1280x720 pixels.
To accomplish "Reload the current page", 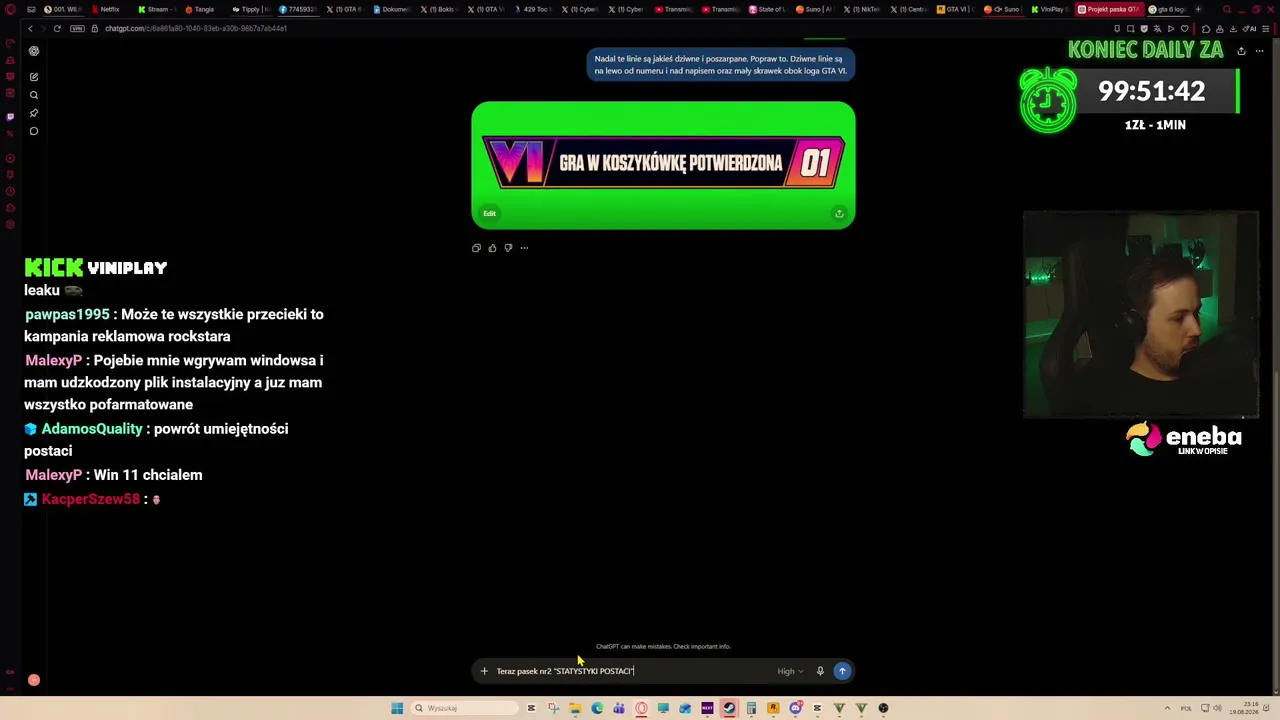I will (x=57, y=28).
